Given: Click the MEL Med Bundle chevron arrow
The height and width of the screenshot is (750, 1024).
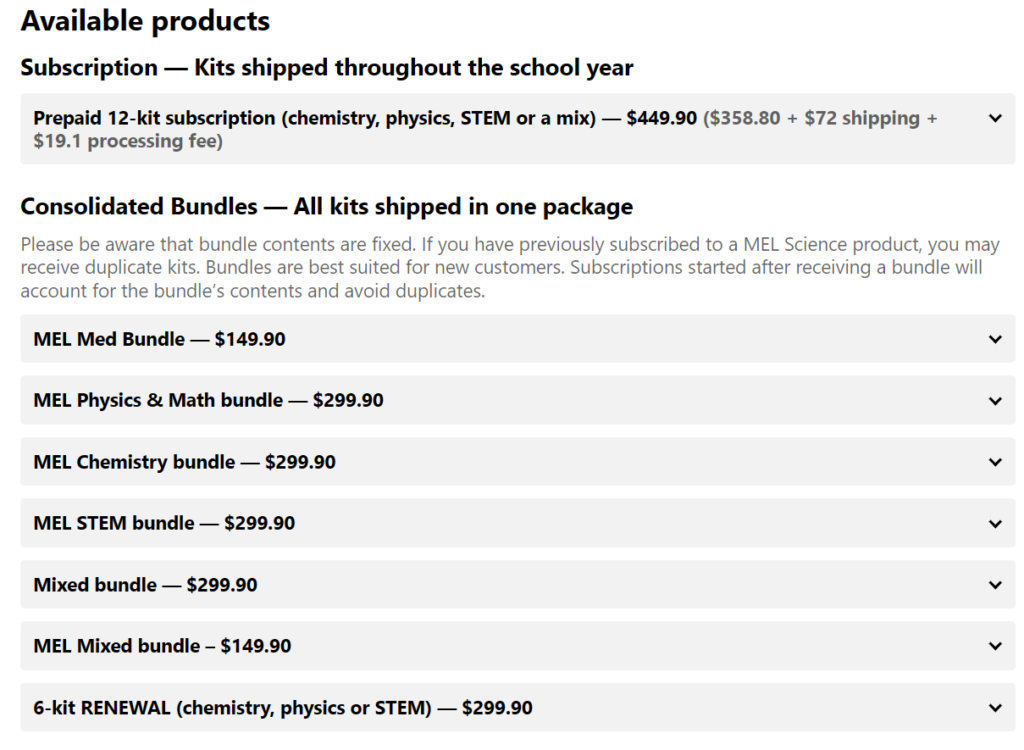Looking at the screenshot, I should 995,339.
